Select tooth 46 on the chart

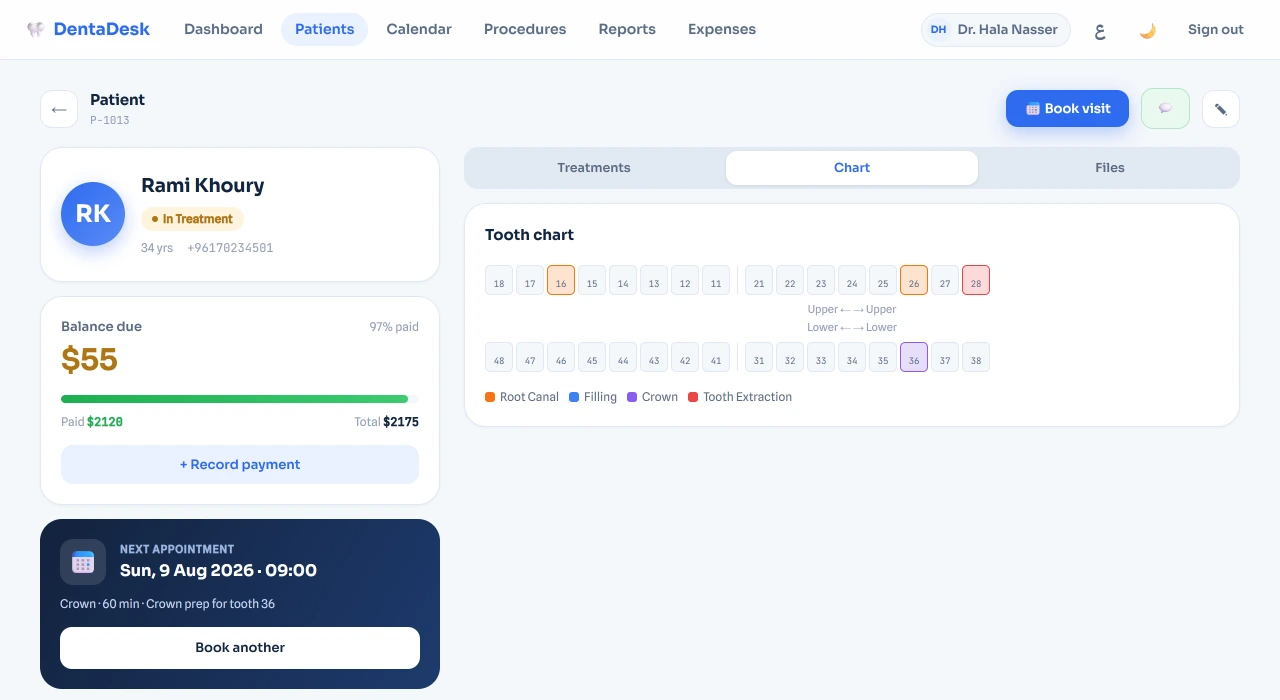pyautogui.click(x=561, y=357)
